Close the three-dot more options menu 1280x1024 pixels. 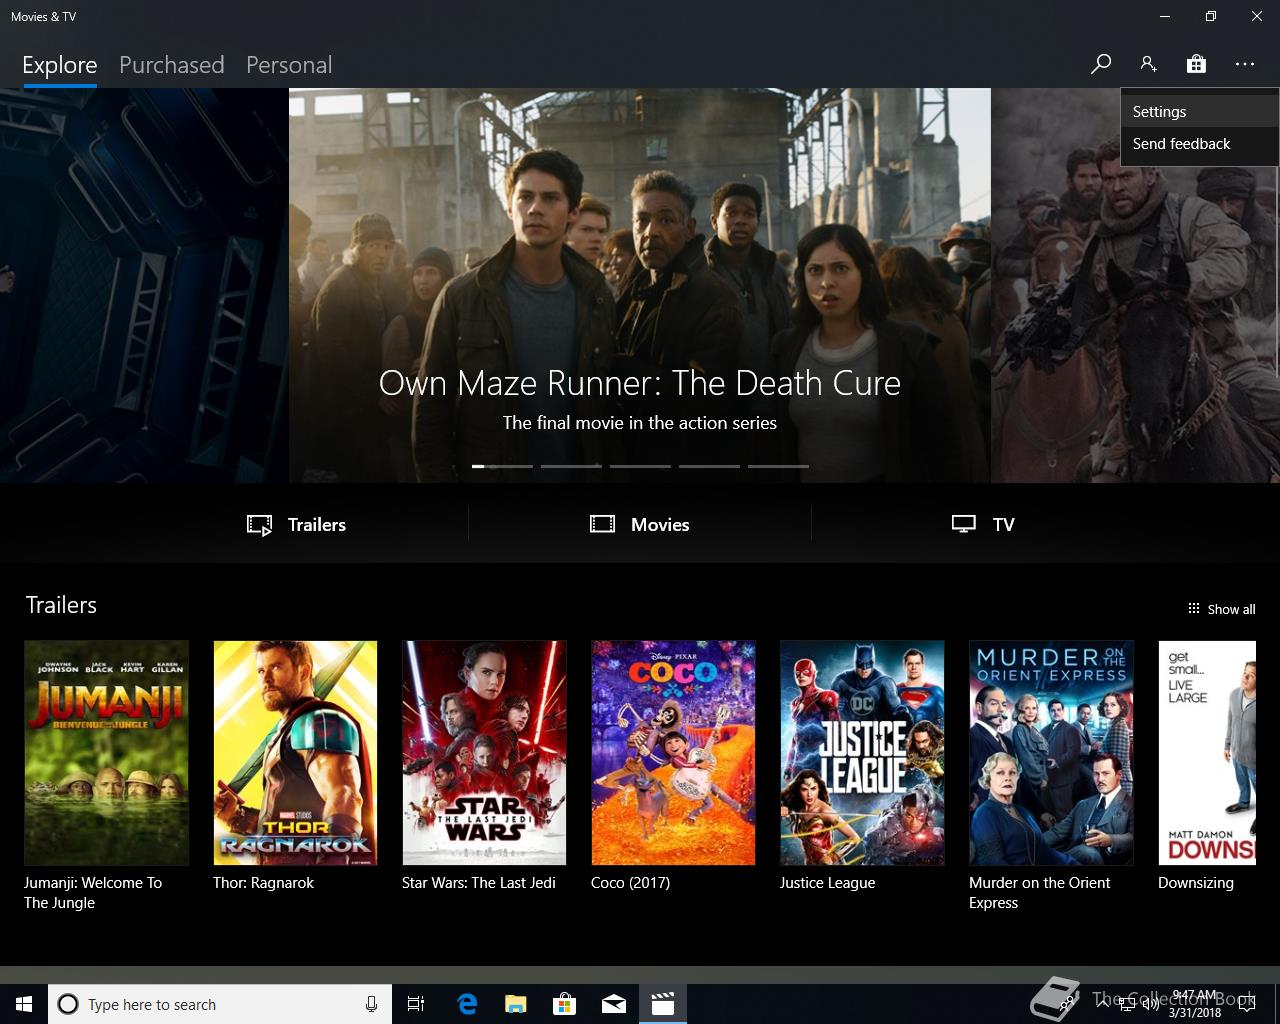1244,64
